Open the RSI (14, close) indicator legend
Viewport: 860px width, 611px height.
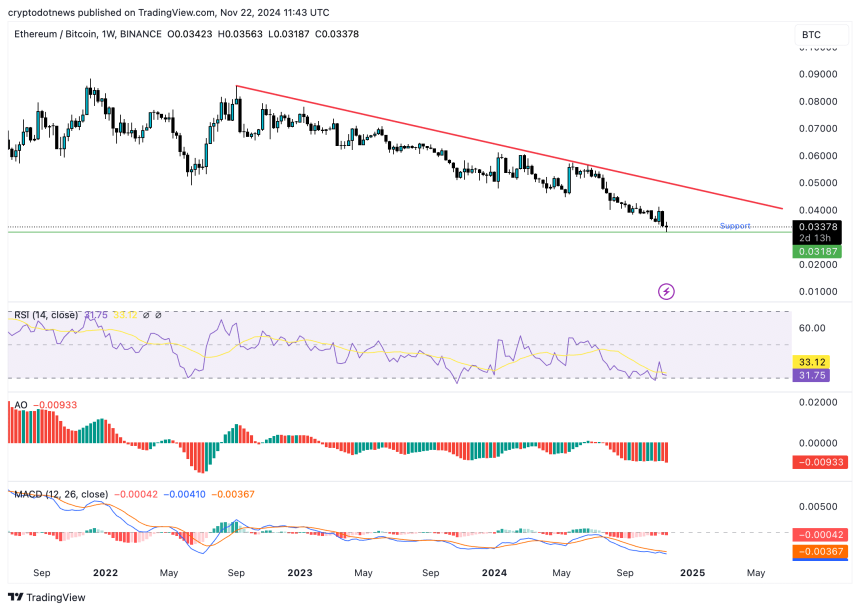click(x=46, y=315)
